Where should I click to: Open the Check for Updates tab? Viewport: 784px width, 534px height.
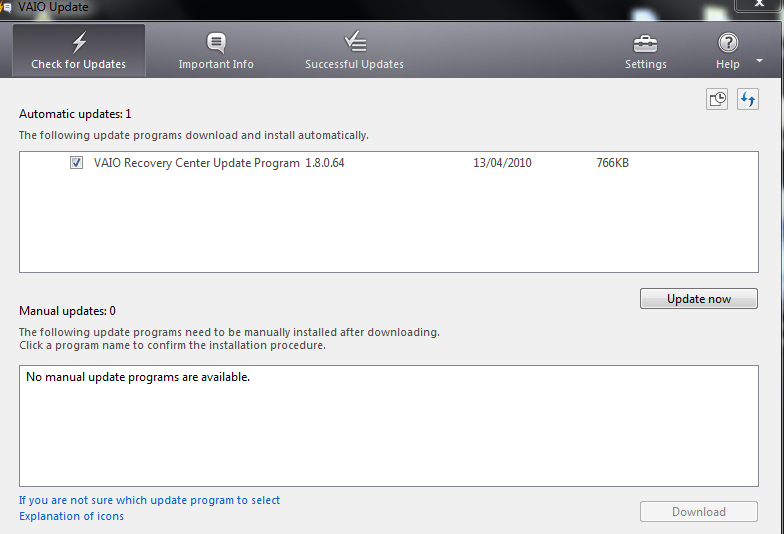[78, 50]
